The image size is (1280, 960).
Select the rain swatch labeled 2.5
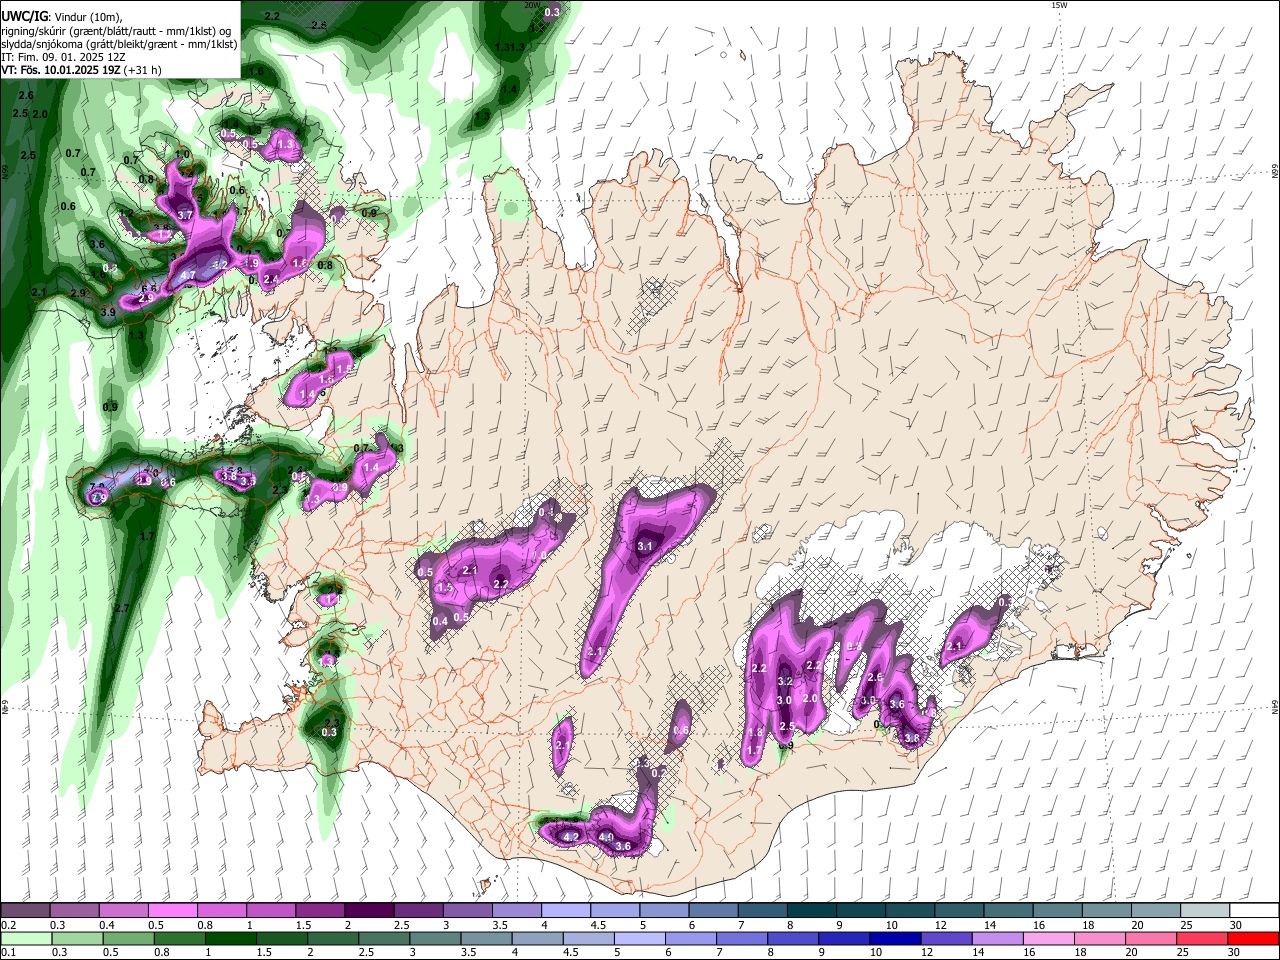(384, 938)
